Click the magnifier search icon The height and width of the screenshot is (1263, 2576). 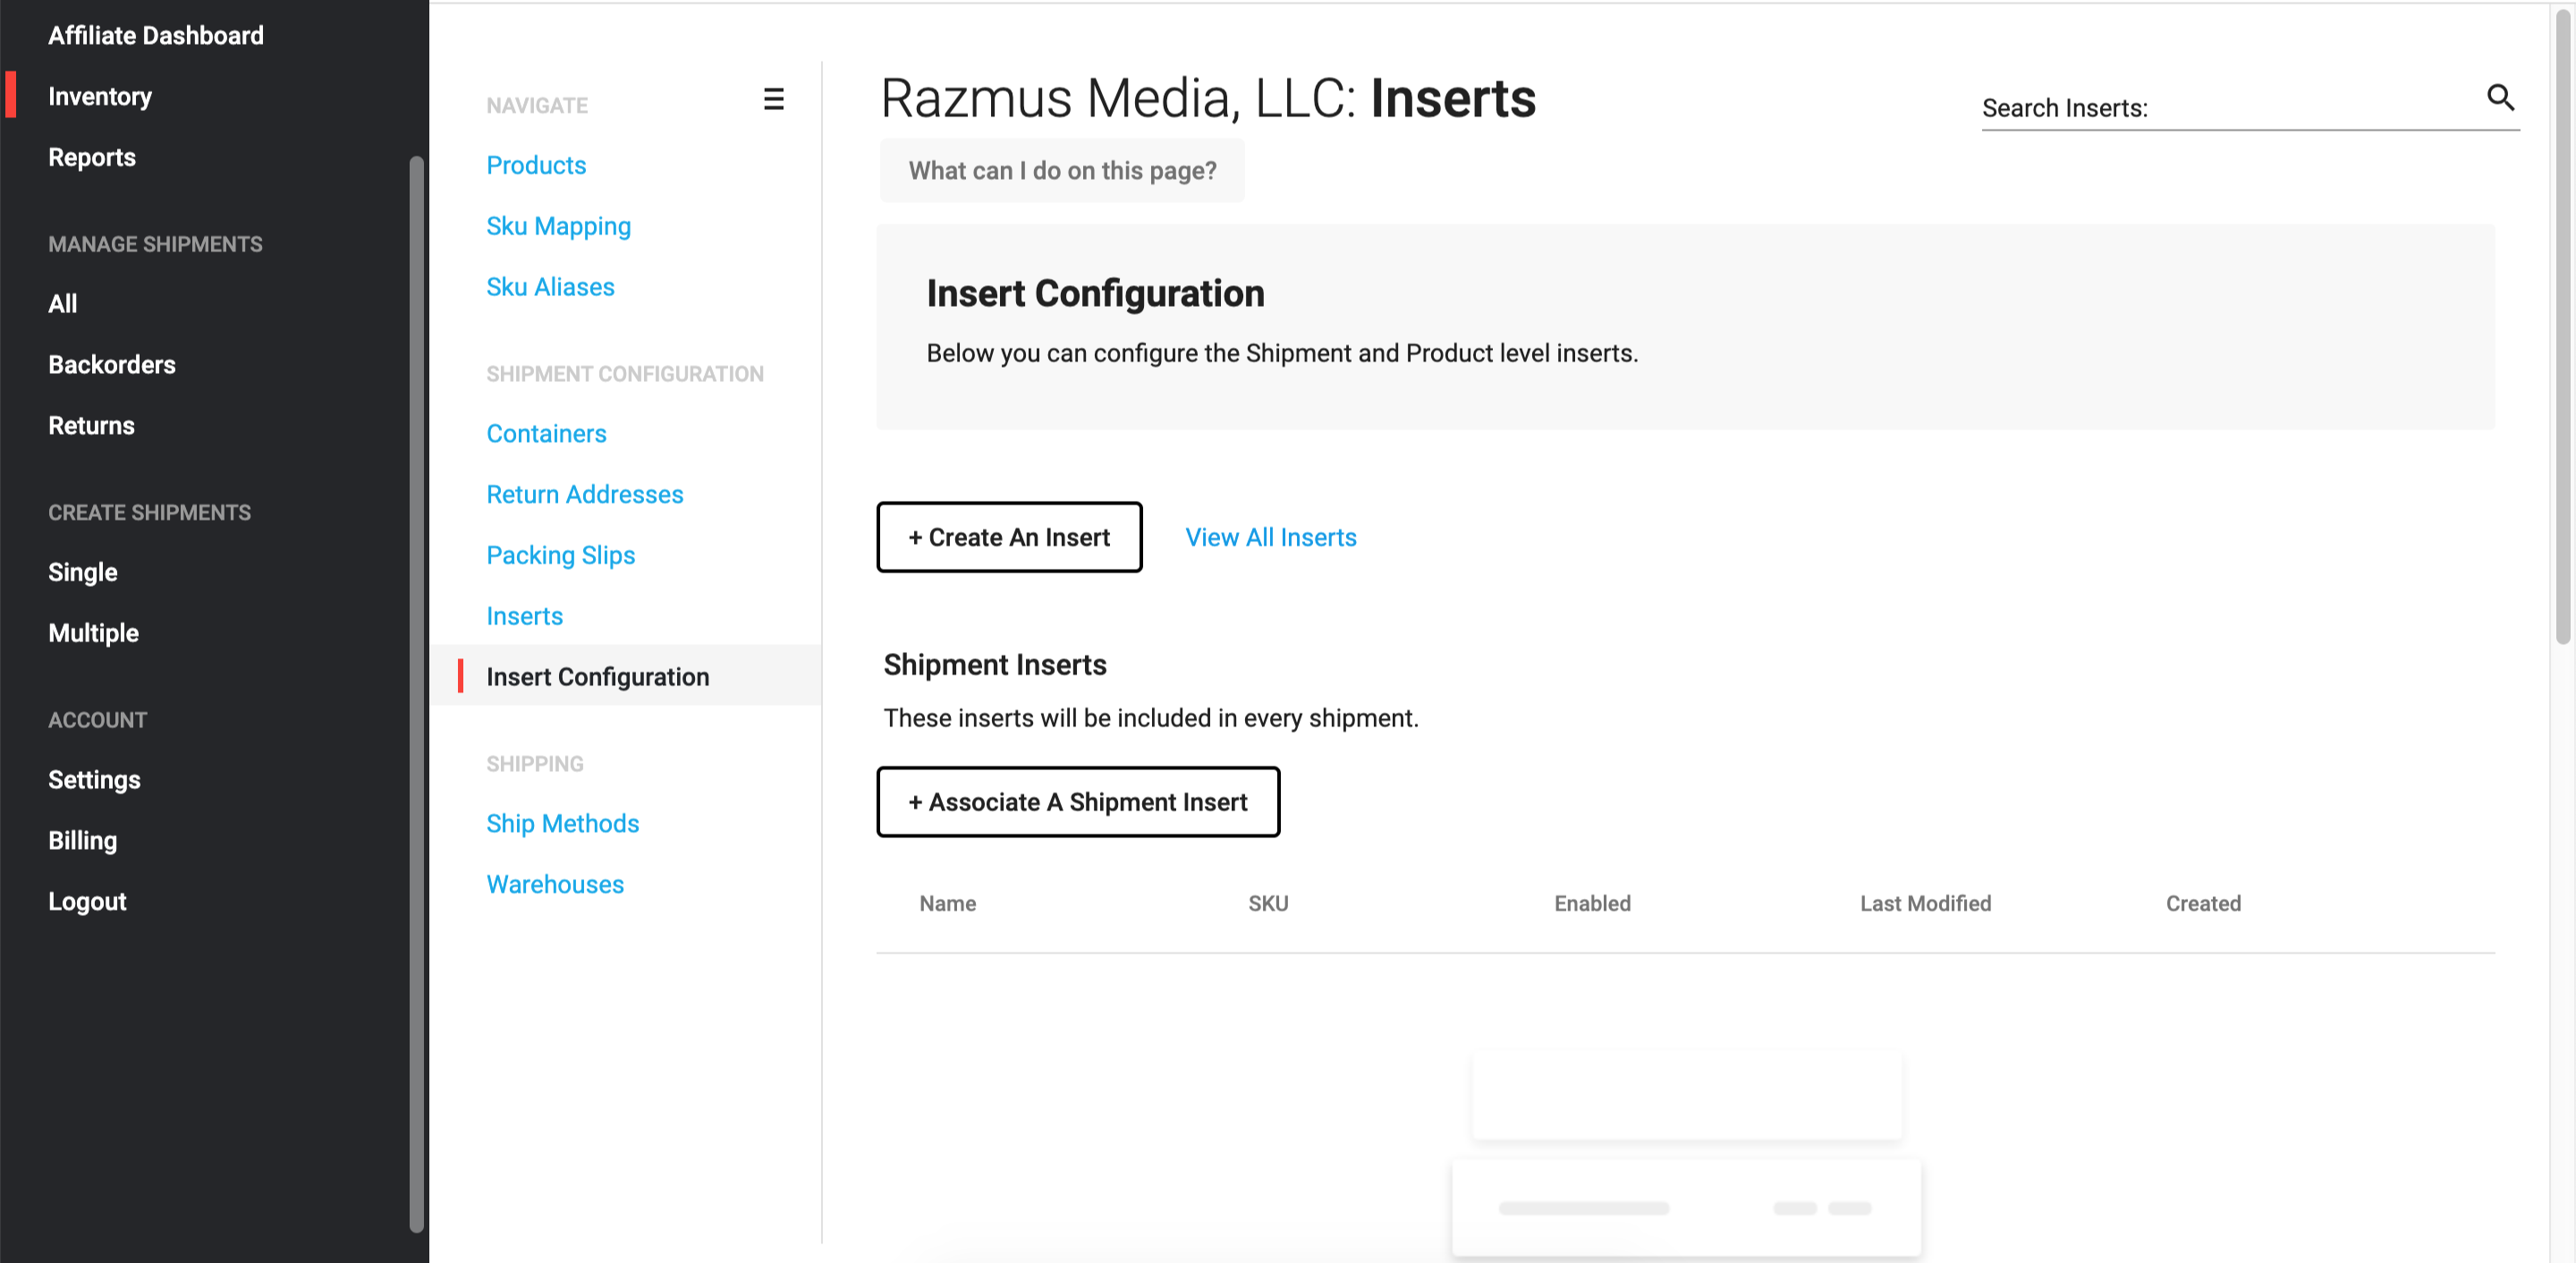coord(2500,97)
